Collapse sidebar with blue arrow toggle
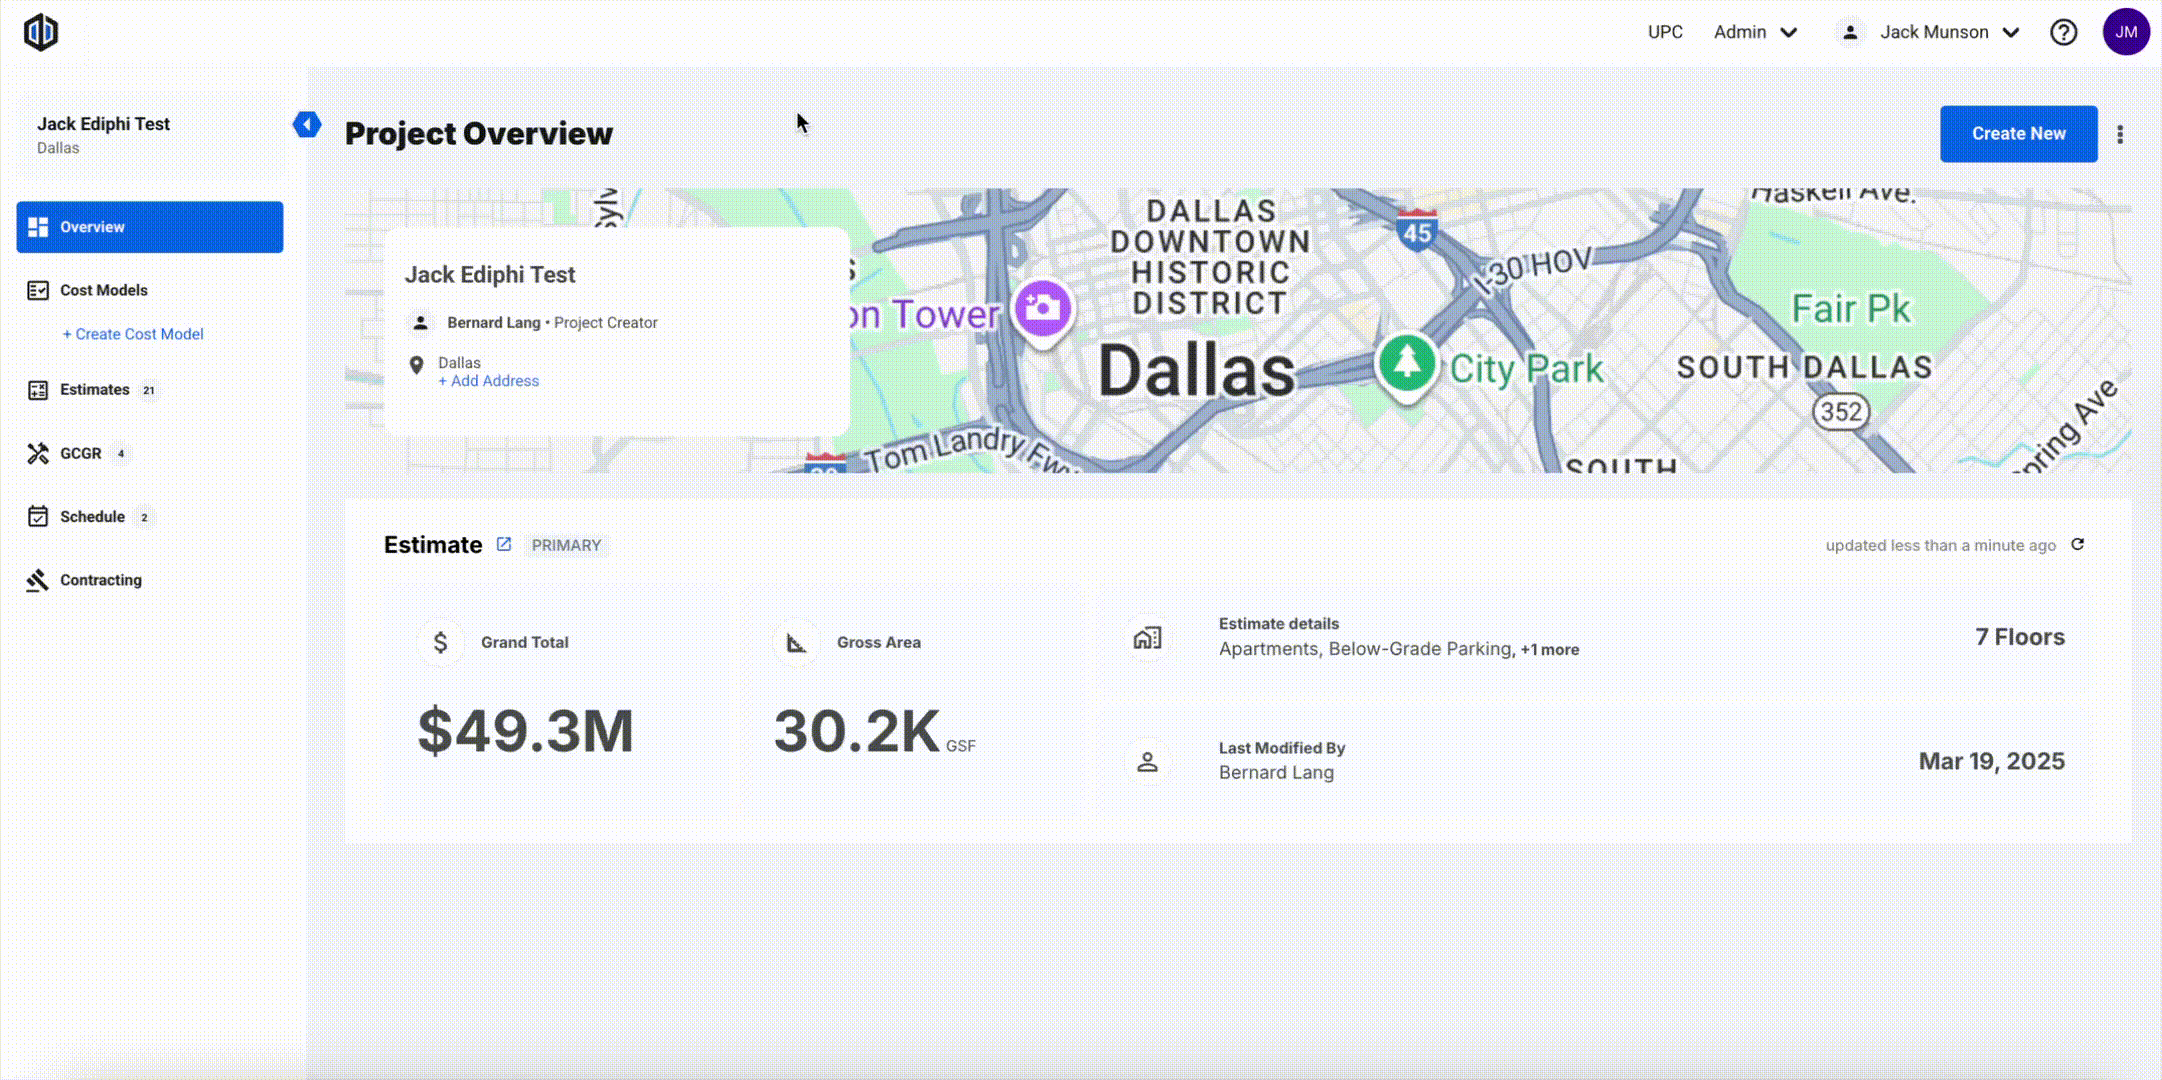Screen dimensions: 2162x1080 coord(307,124)
